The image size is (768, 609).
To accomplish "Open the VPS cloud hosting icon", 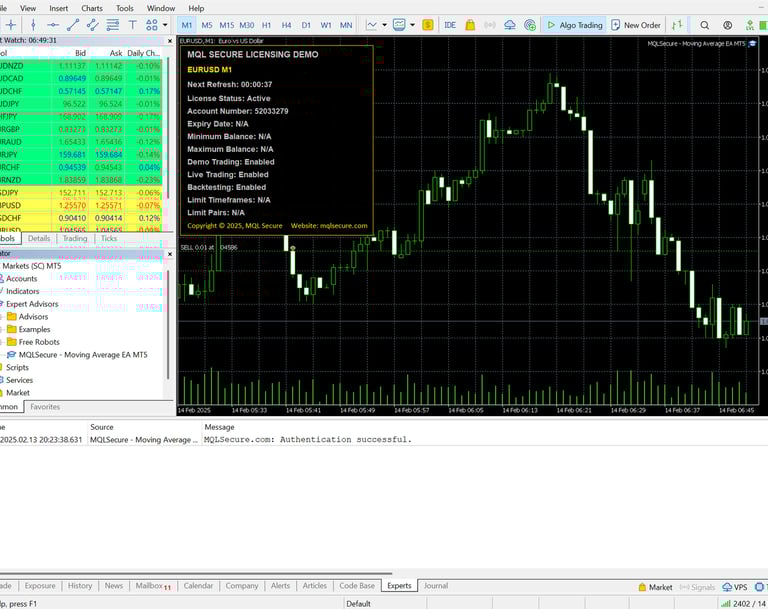I will pyautogui.click(x=510, y=25).
